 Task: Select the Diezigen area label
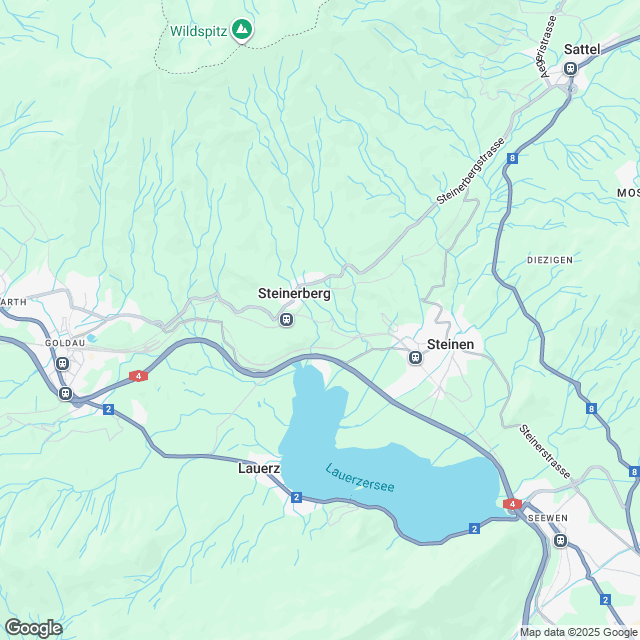[x=550, y=260]
